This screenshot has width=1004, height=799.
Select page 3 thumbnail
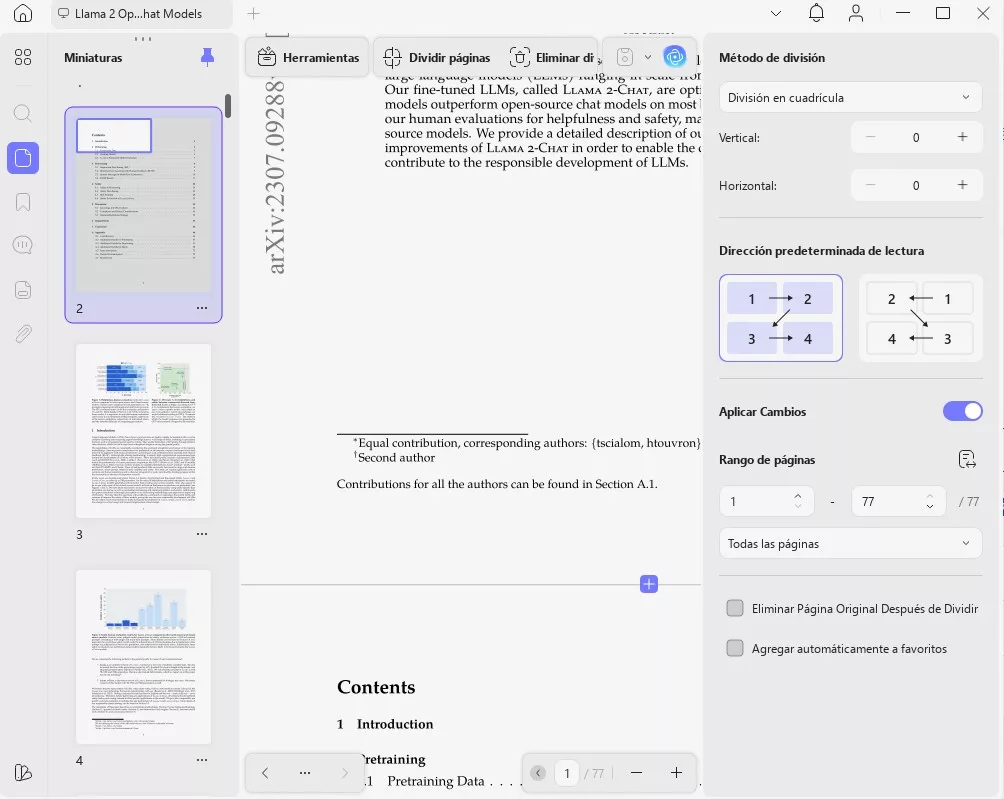pyautogui.click(x=143, y=431)
